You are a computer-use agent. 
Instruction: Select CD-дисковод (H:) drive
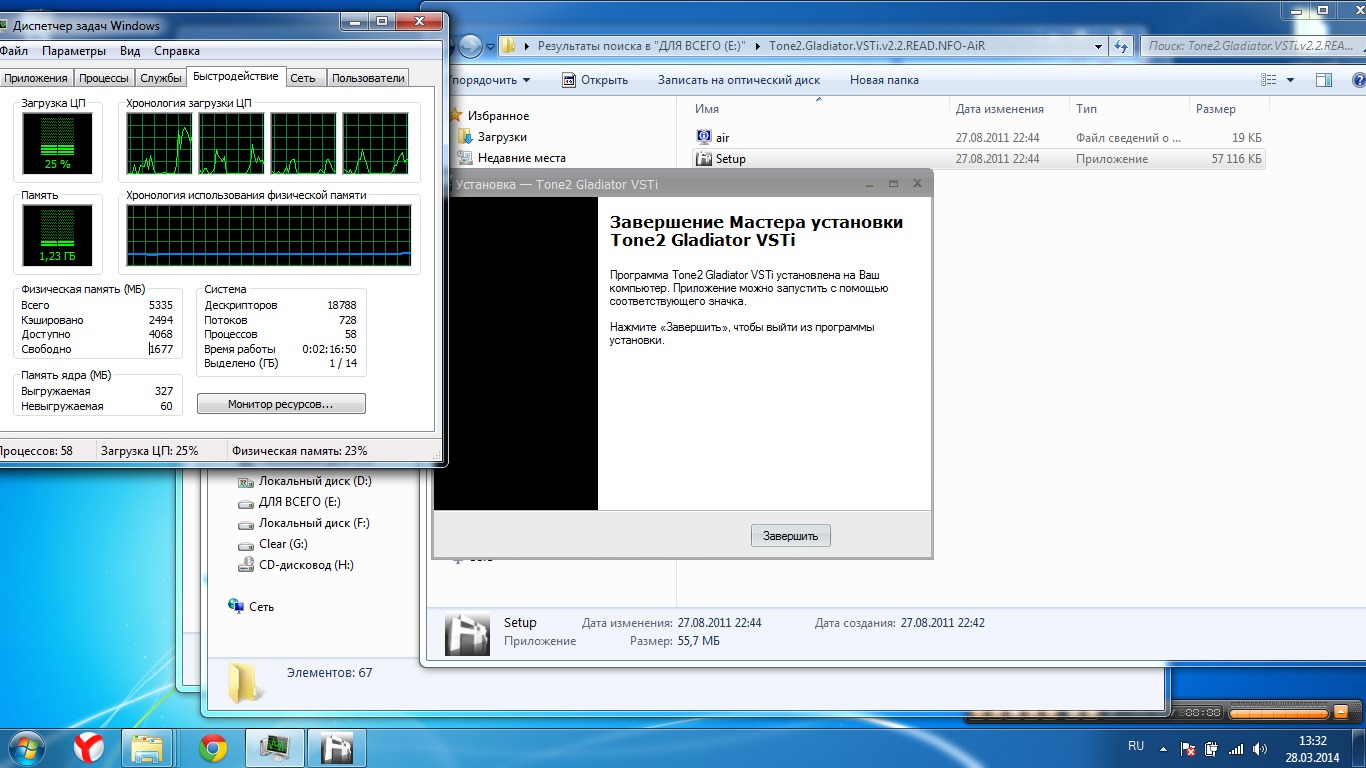pyautogui.click(x=306, y=565)
